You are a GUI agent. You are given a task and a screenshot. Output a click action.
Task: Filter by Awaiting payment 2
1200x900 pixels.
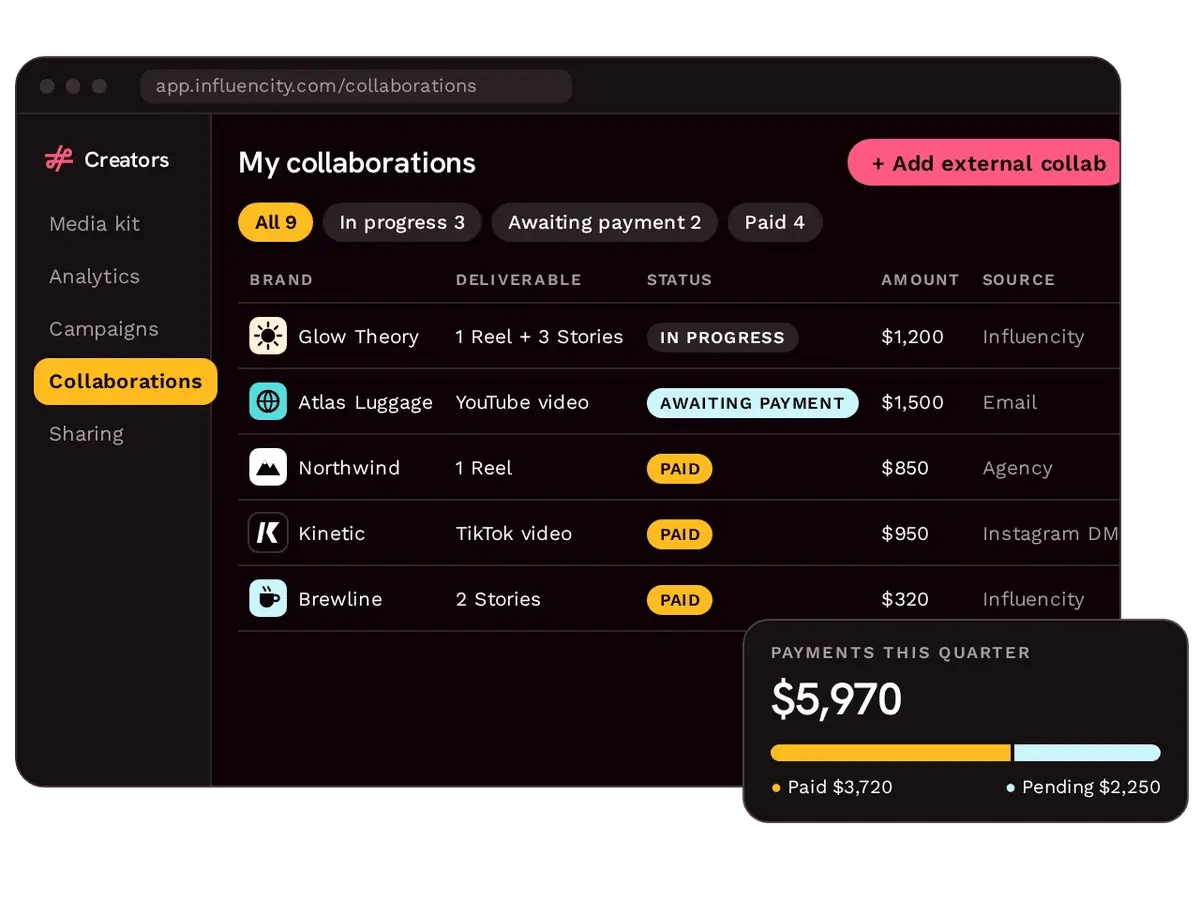605,222
